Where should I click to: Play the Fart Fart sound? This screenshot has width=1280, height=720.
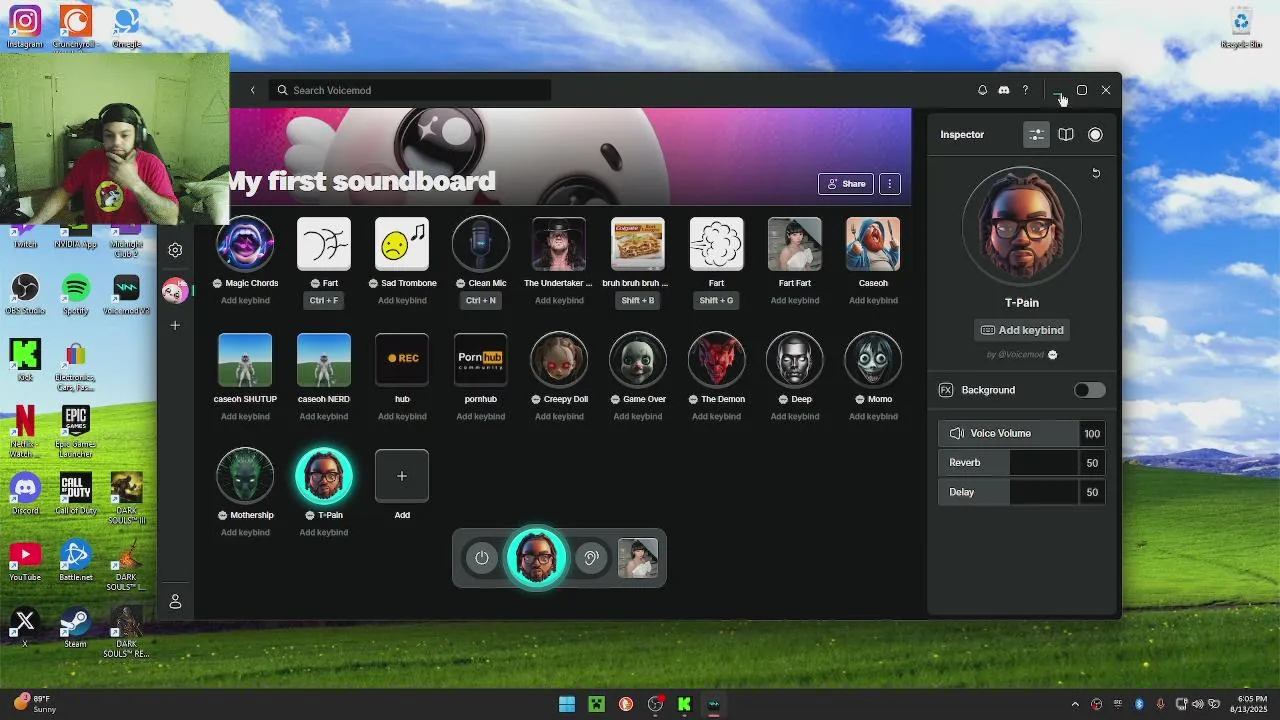[x=795, y=244]
